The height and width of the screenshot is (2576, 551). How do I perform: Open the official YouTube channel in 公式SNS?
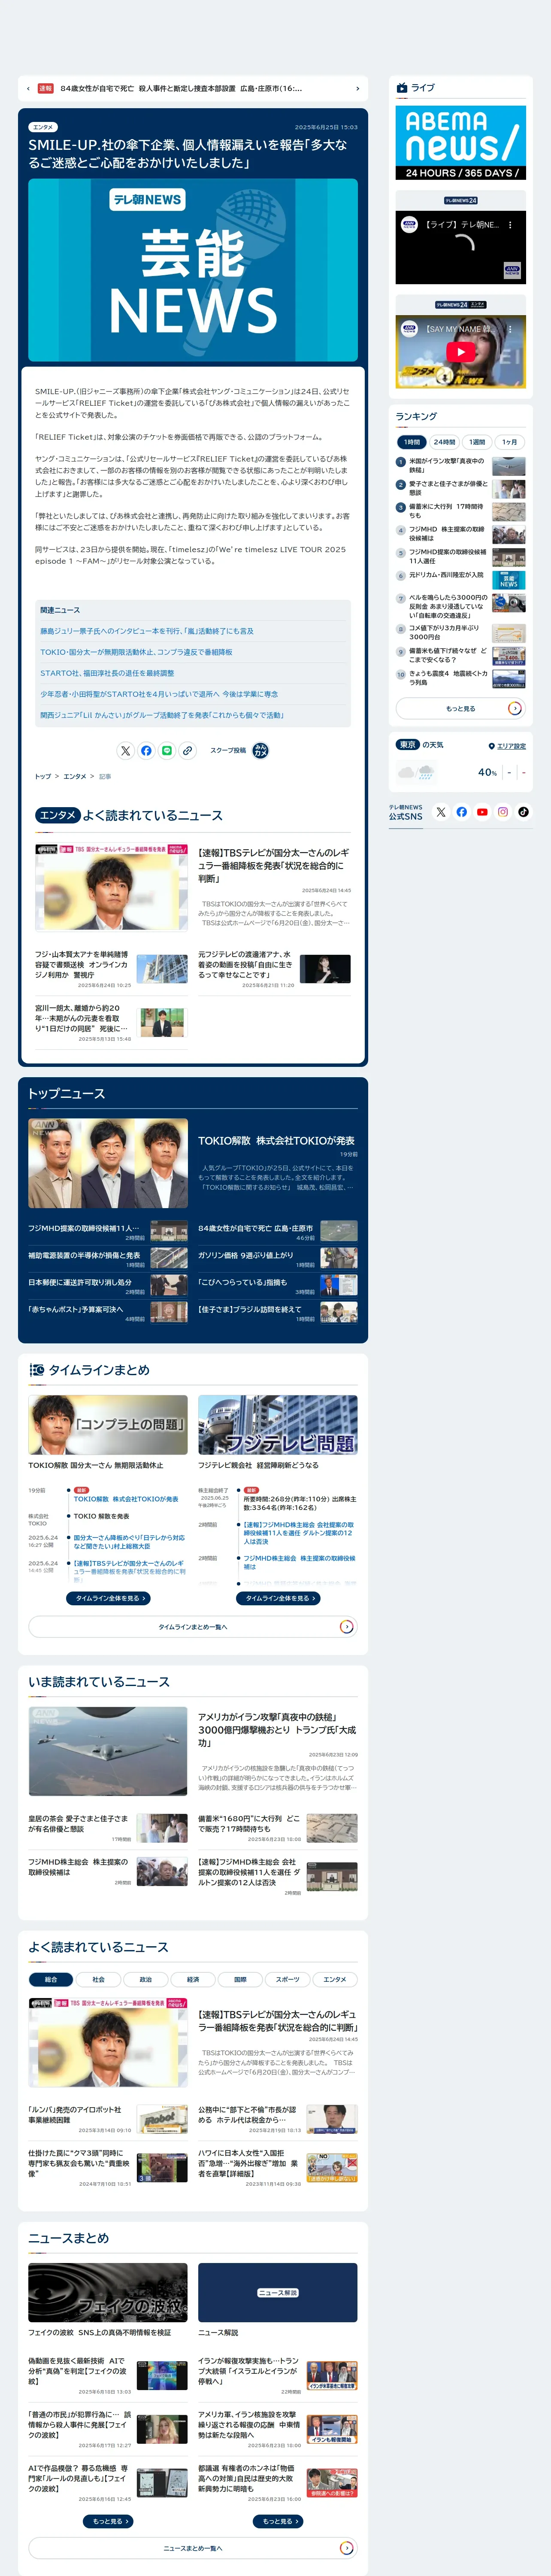coord(482,812)
